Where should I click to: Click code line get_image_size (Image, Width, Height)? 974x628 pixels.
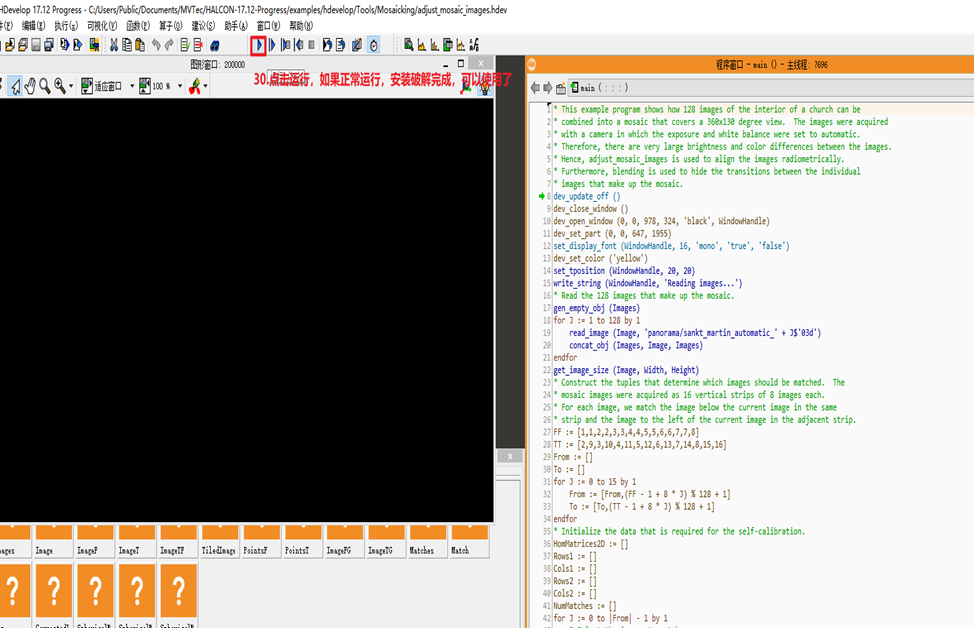pos(626,370)
